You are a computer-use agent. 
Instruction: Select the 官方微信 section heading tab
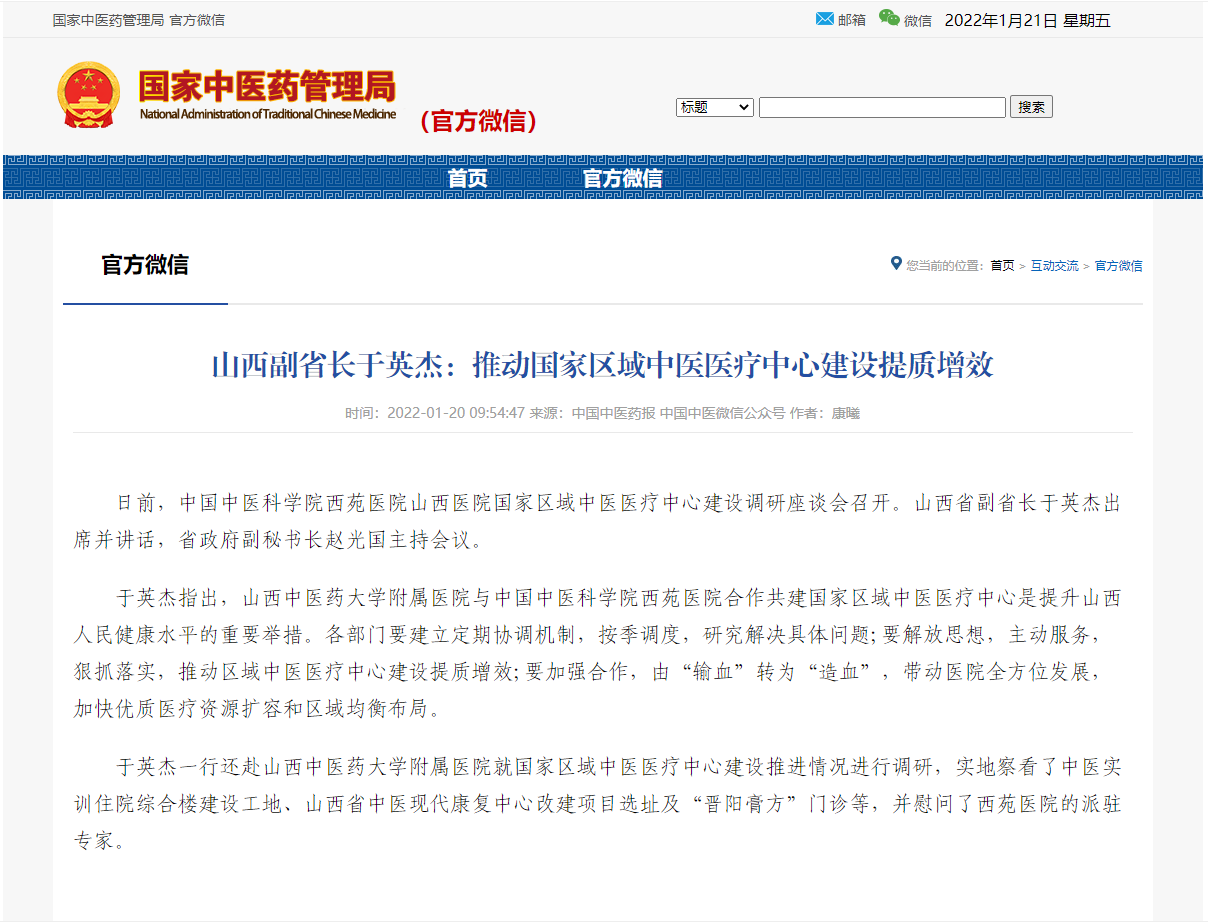[145, 265]
